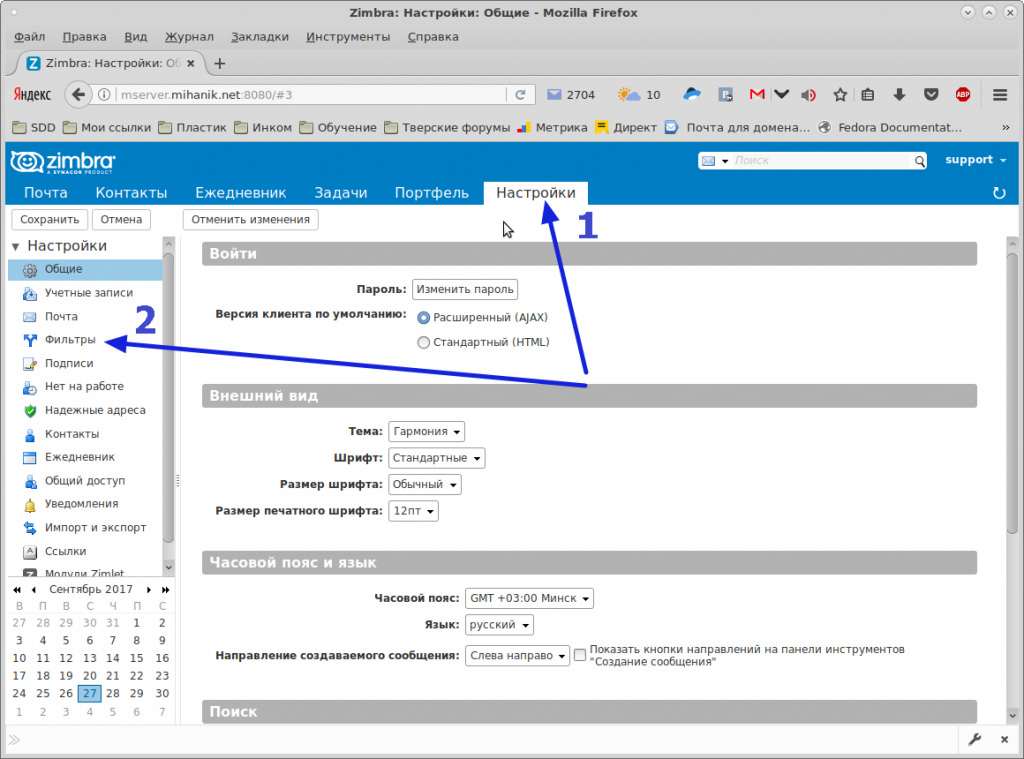Click the Firefox address bar

coord(312,95)
